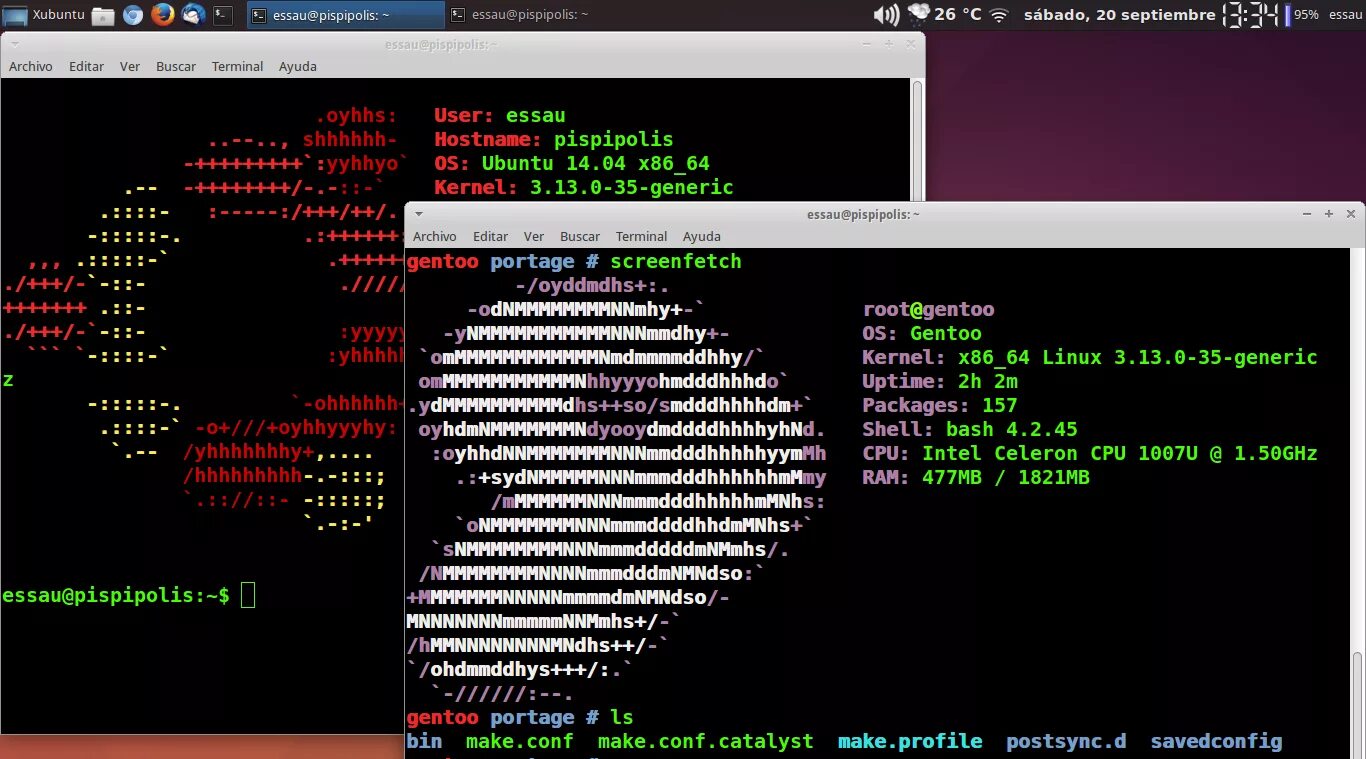
Task: Click the digital clock showing 3:34
Action: tap(1252, 15)
